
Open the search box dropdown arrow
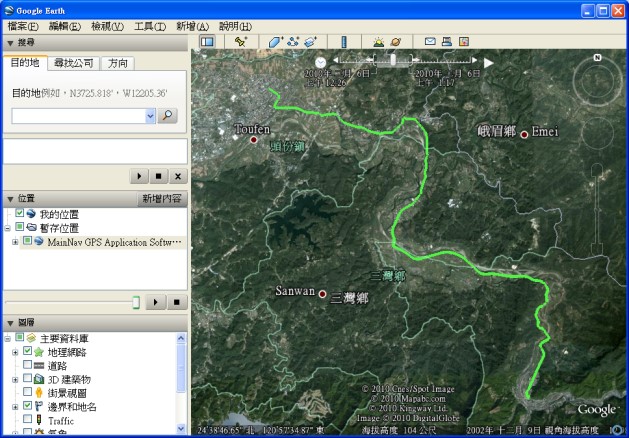click(150, 116)
